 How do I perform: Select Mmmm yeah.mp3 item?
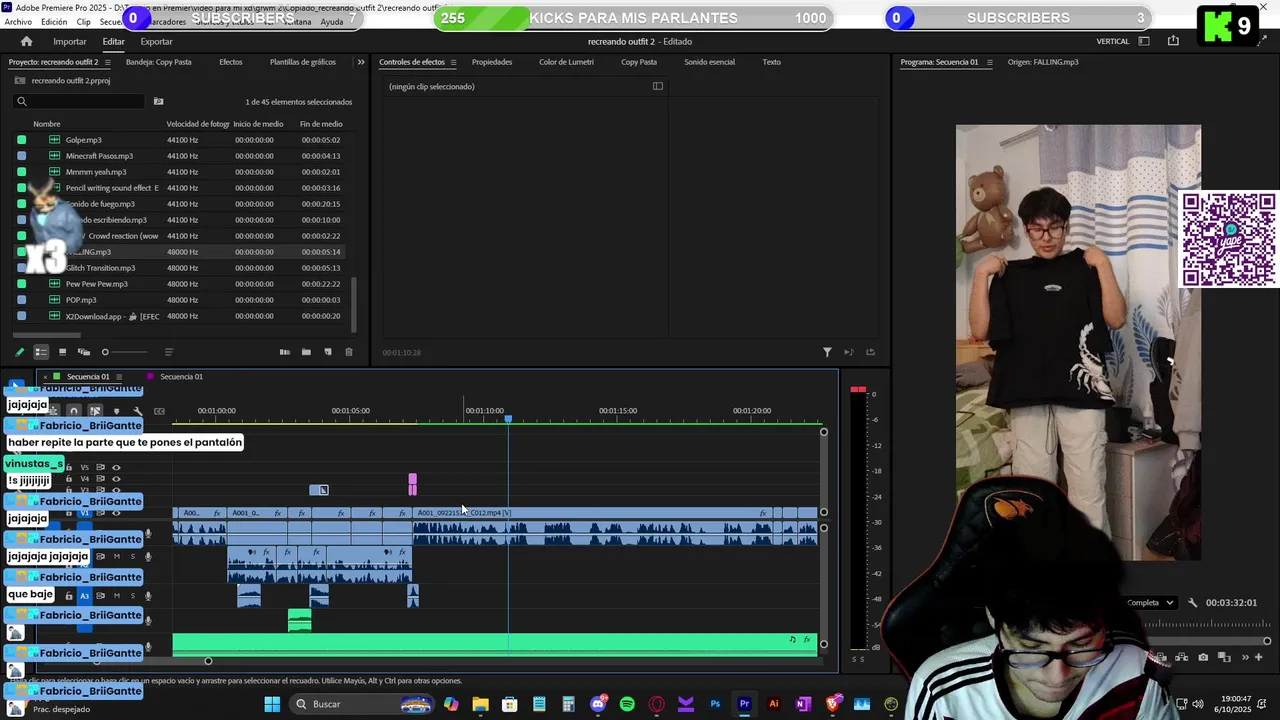tap(96, 172)
